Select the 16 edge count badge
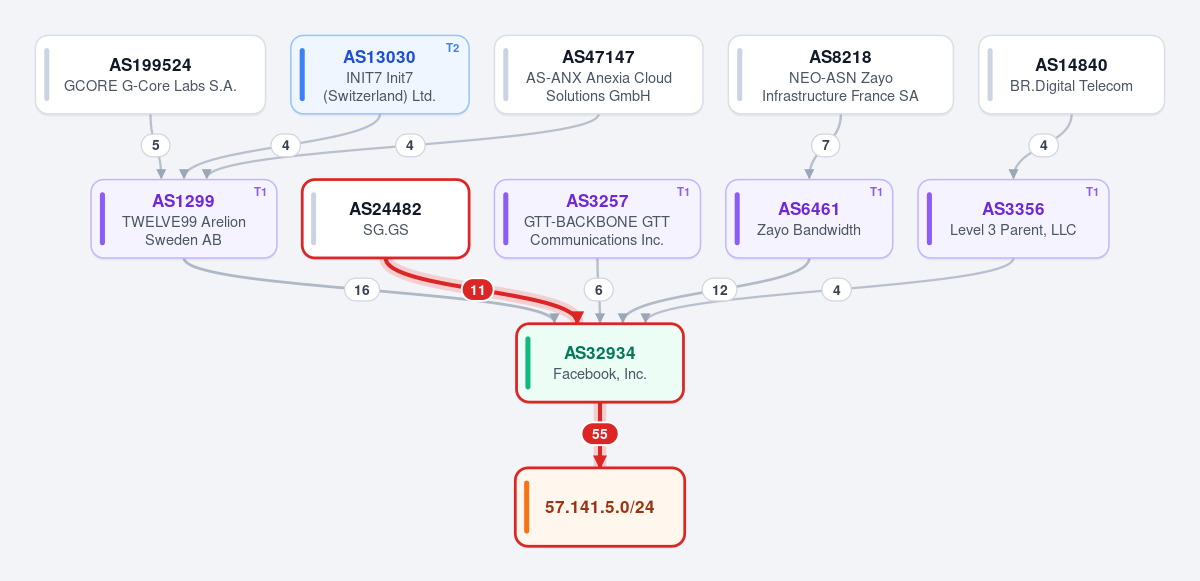This screenshot has width=1200, height=581. point(362,290)
